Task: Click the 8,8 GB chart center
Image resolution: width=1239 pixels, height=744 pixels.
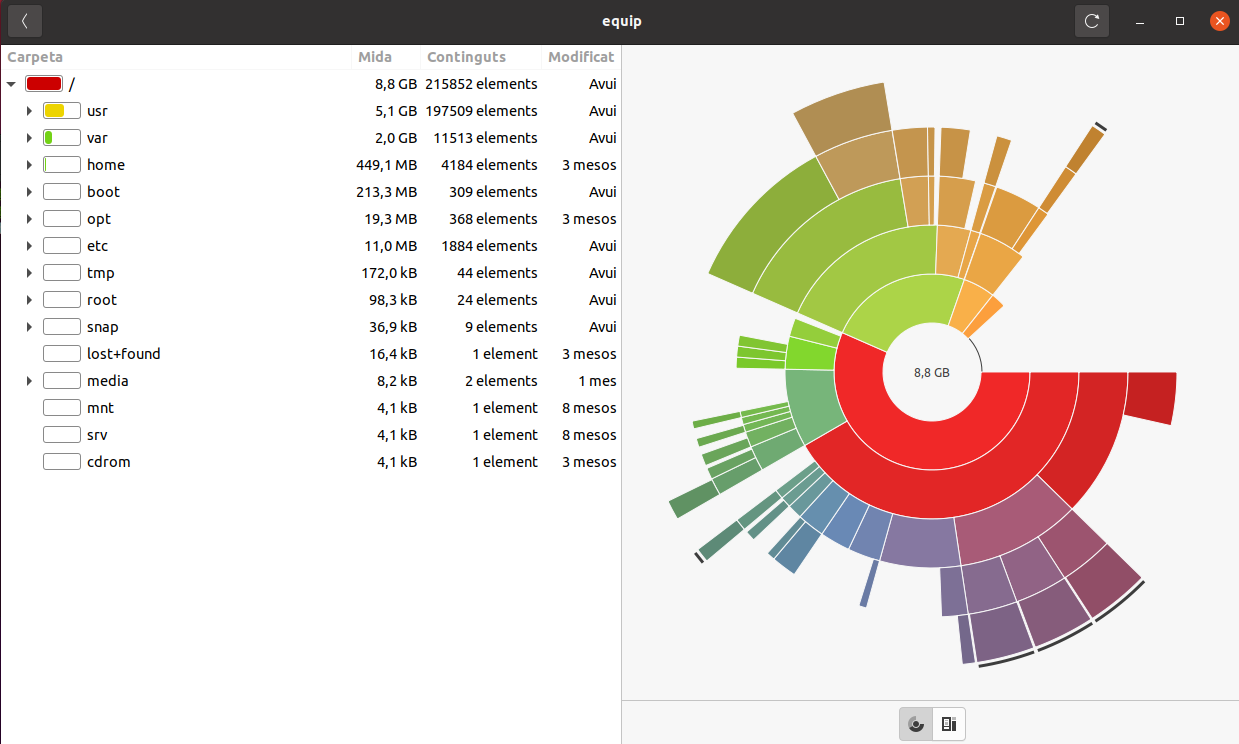Action: [931, 372]
